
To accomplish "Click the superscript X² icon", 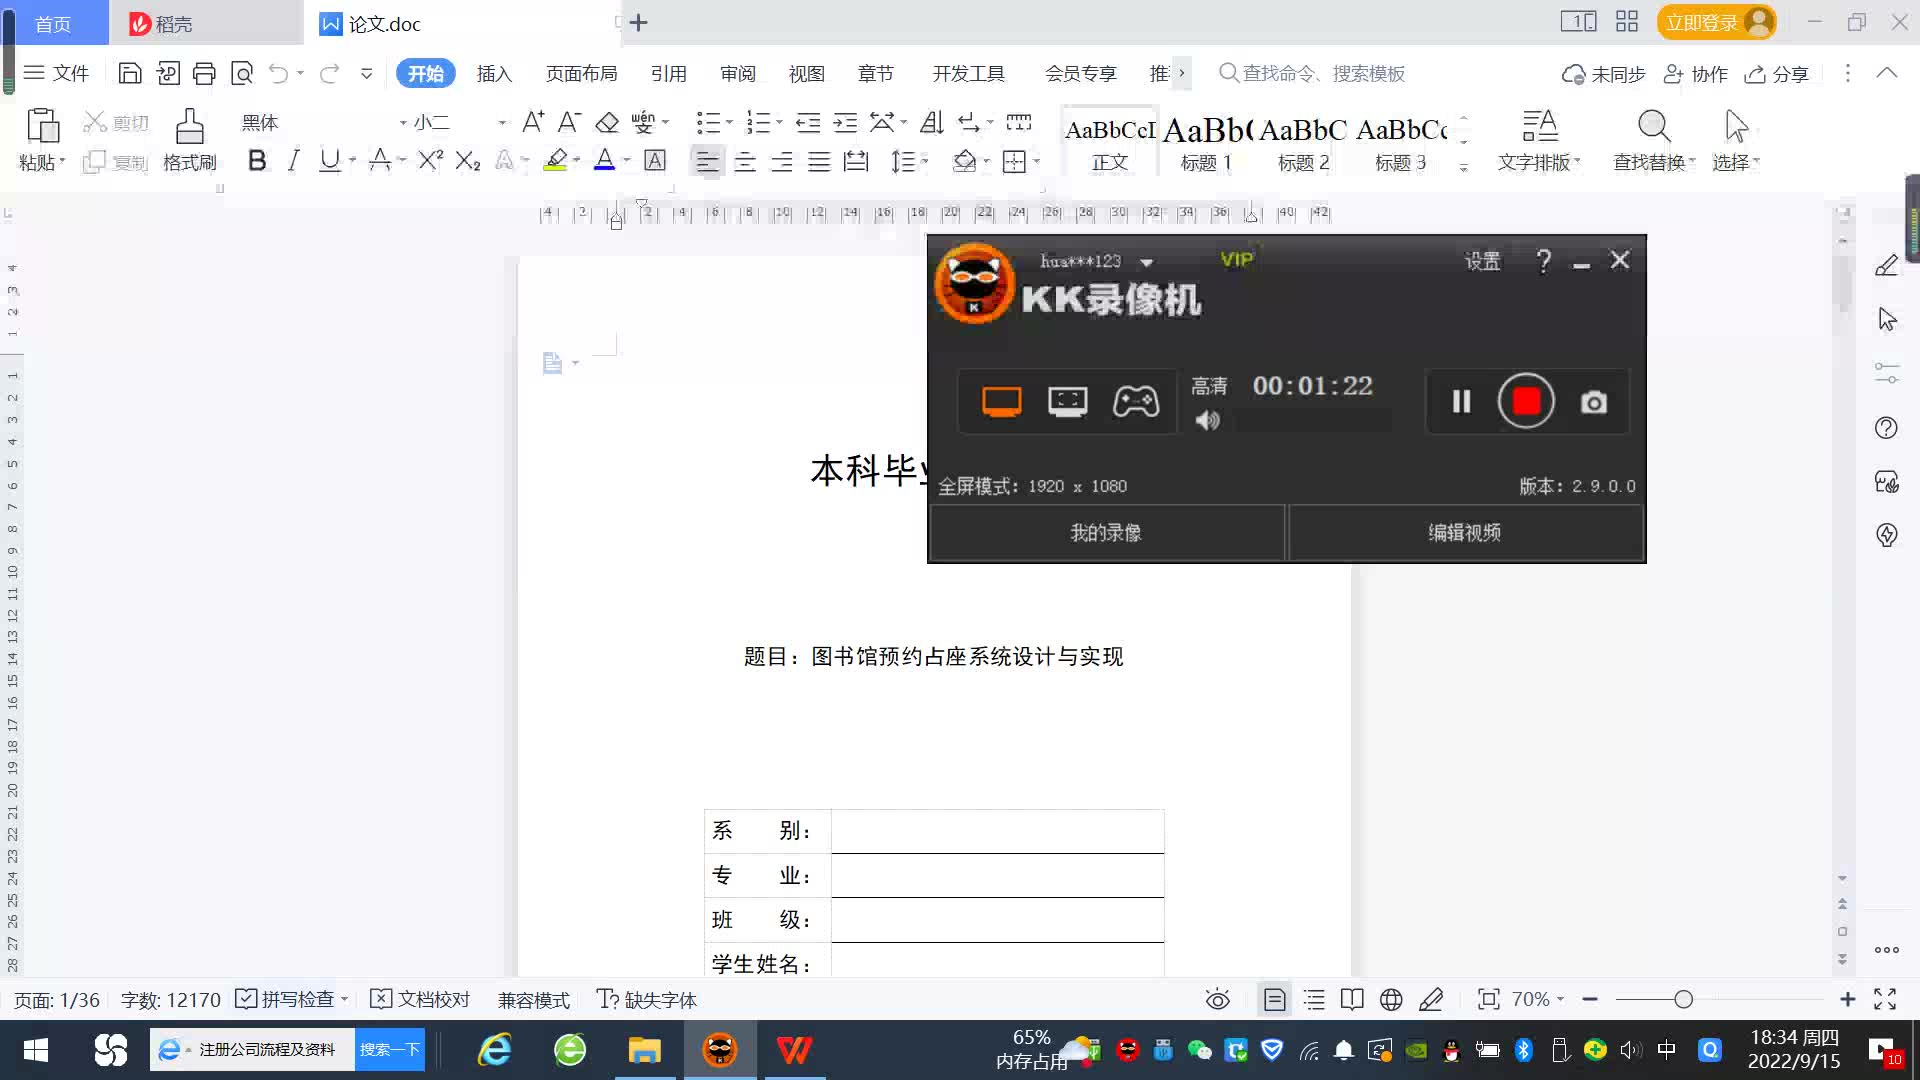I will point(430,160).
